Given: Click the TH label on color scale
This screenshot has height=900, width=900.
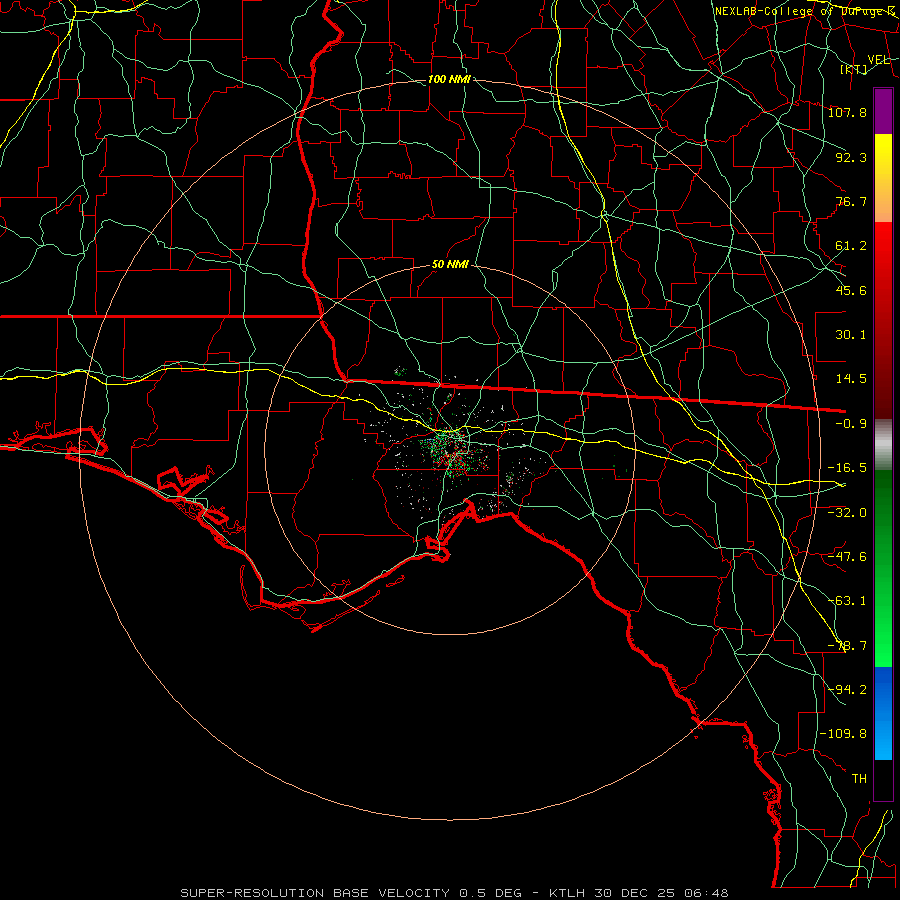Looking at the screenshot, I should pos(859,779).
